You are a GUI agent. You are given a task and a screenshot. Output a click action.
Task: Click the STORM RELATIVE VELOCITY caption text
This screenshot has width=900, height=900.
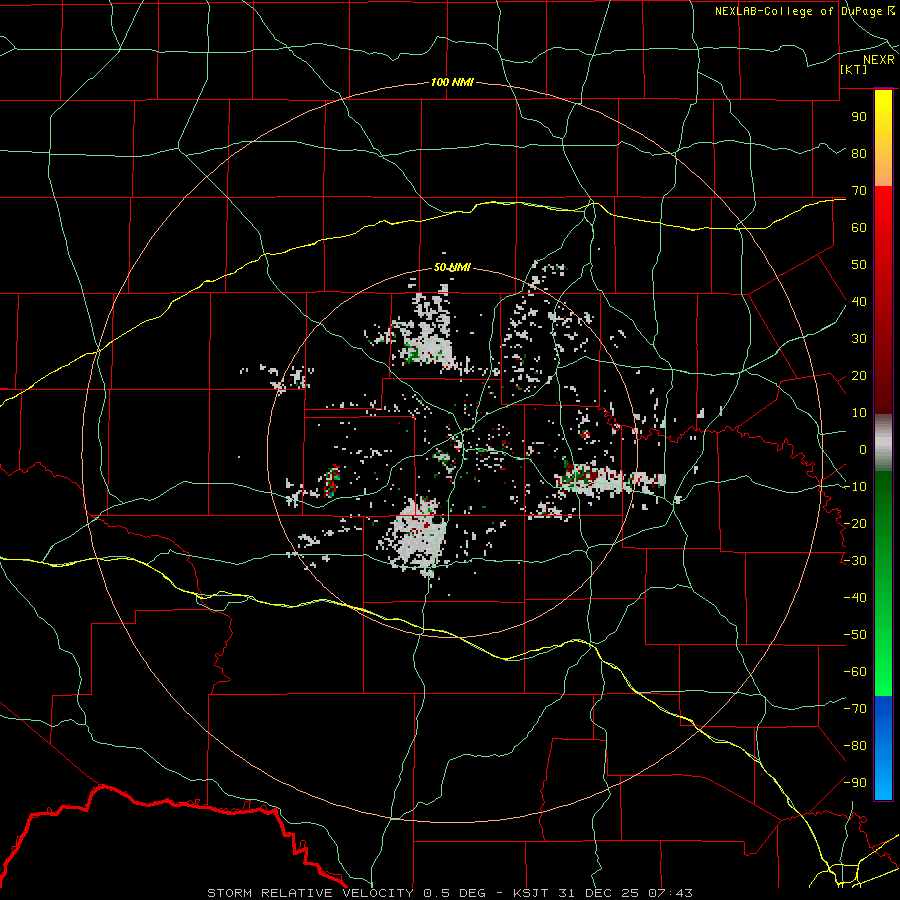(x=310, y=893)
